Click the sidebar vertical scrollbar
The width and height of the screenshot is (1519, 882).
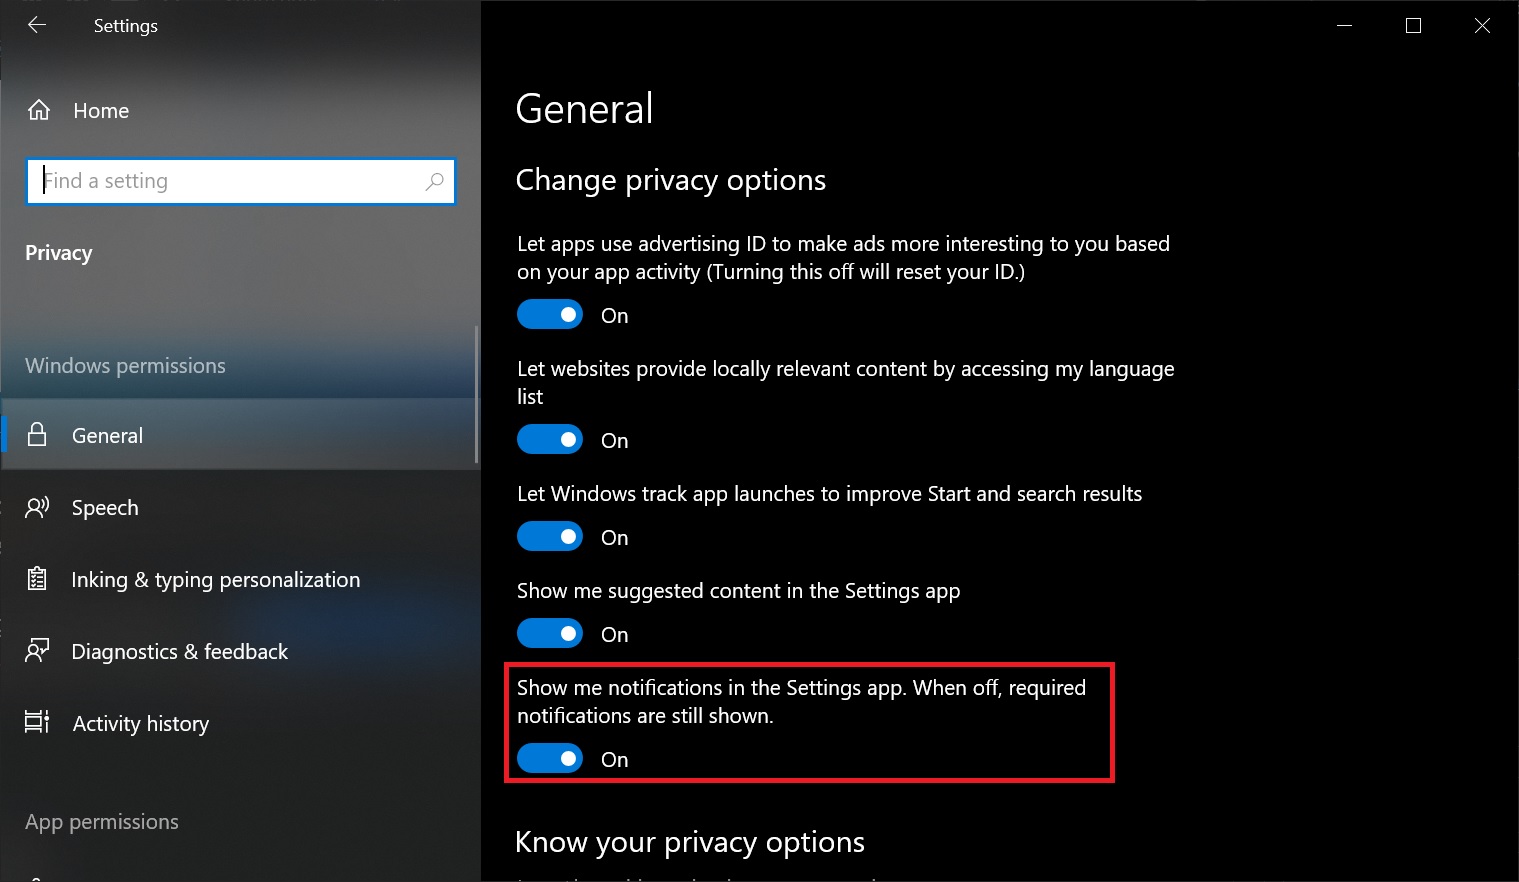(476, 395)
